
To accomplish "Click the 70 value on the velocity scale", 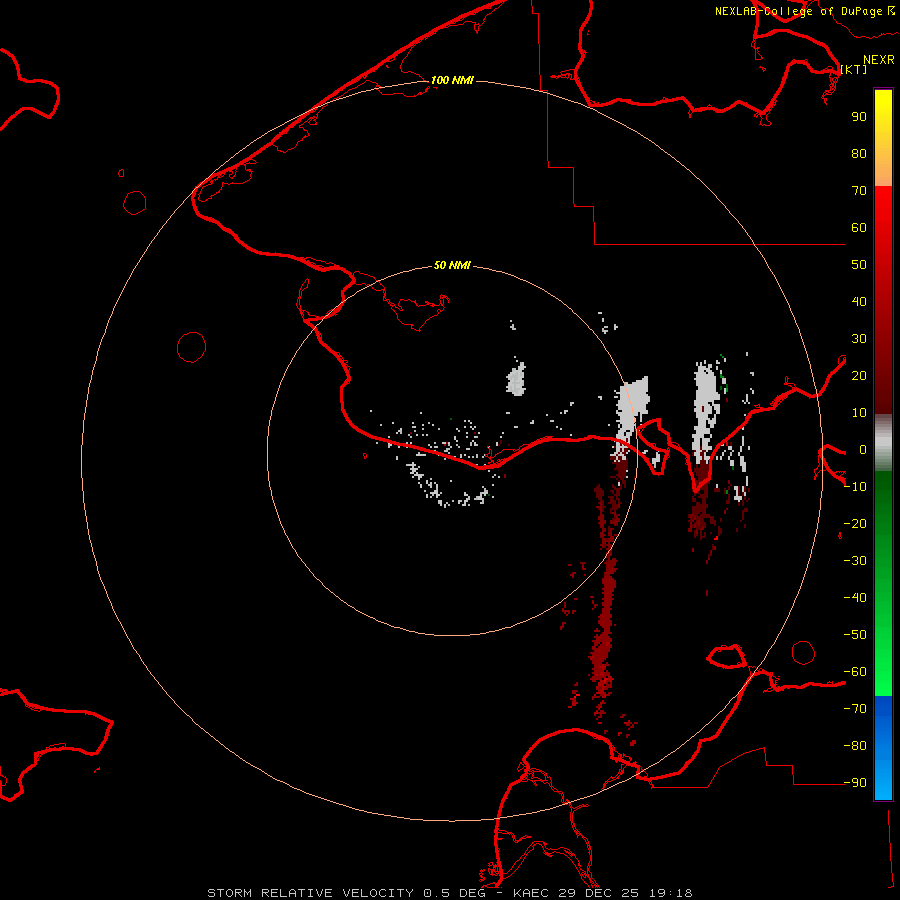I will pos(859,191).
